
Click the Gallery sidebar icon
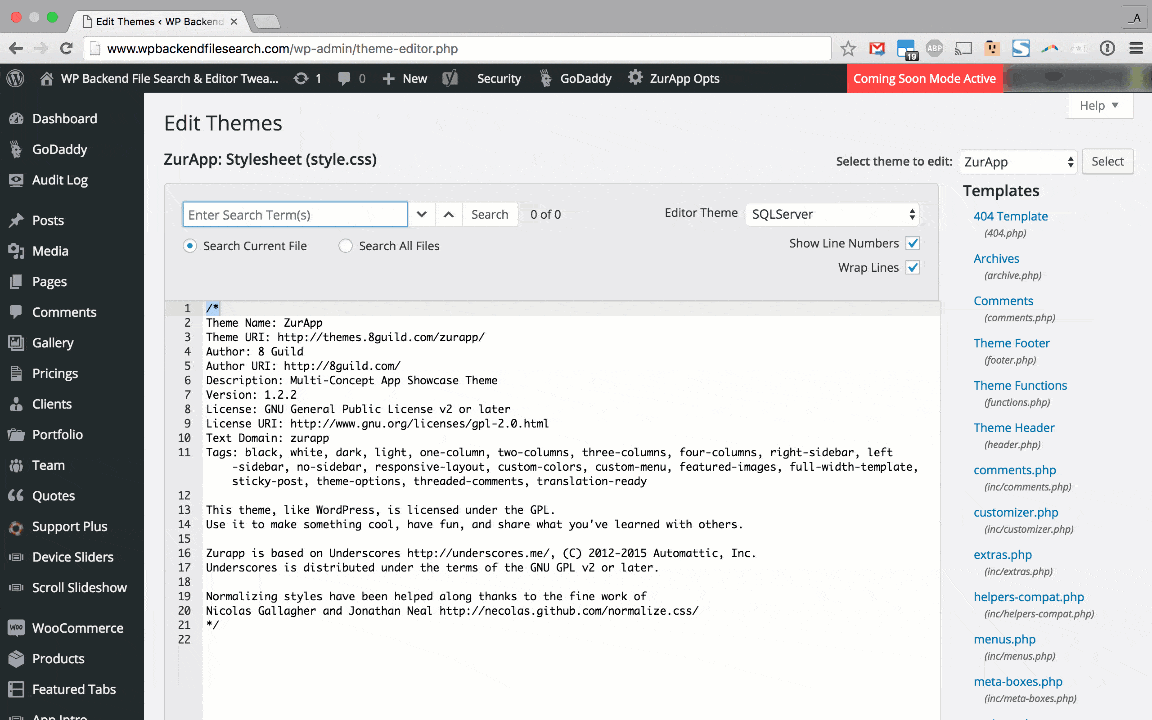coord(16,342)
